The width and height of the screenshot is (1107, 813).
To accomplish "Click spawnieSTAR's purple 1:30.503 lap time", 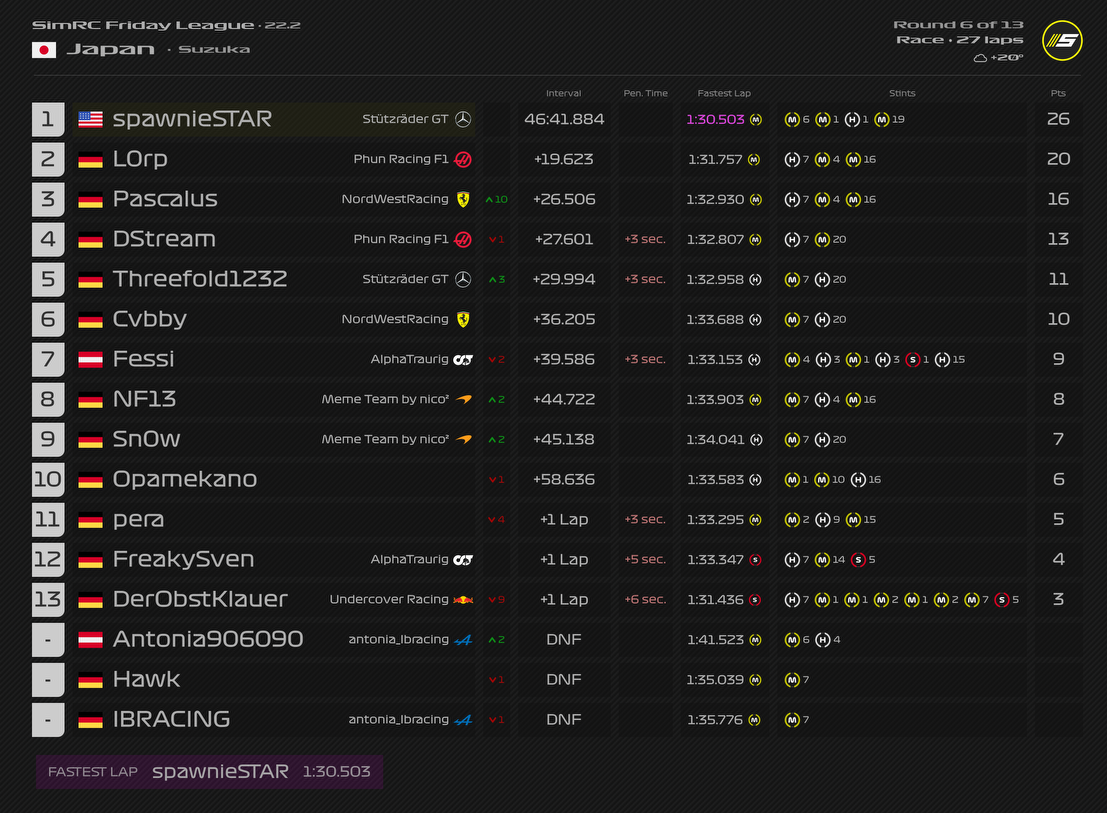I will coord(715,119).
